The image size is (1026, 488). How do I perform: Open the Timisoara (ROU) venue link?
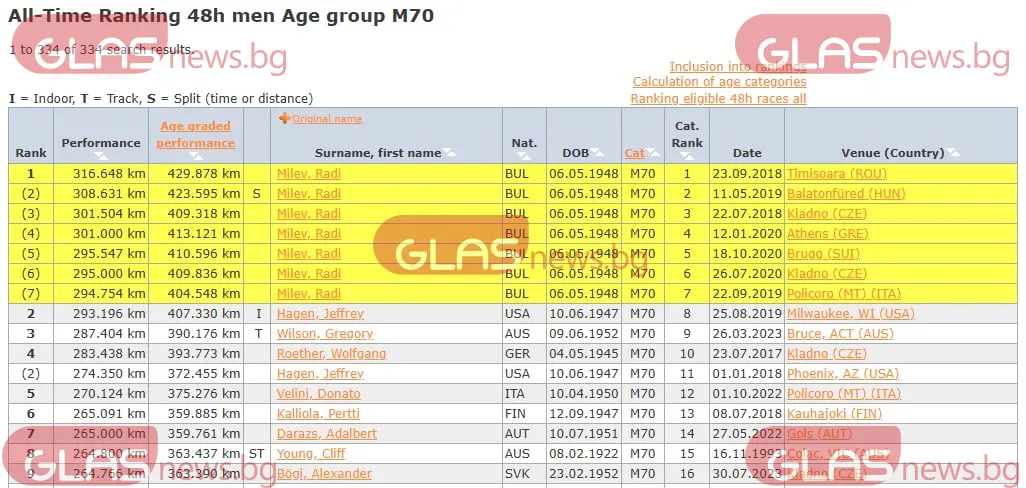tap(837, 174)
